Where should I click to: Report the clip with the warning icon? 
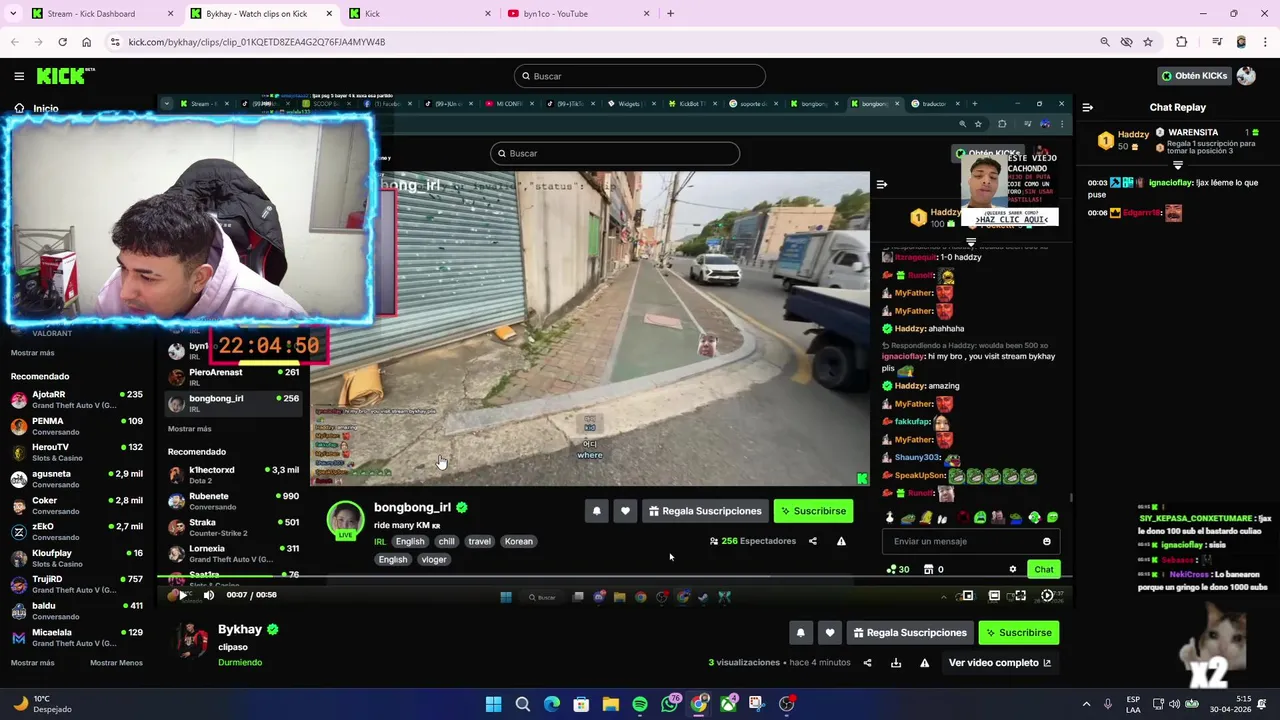(x=924, y=663)
